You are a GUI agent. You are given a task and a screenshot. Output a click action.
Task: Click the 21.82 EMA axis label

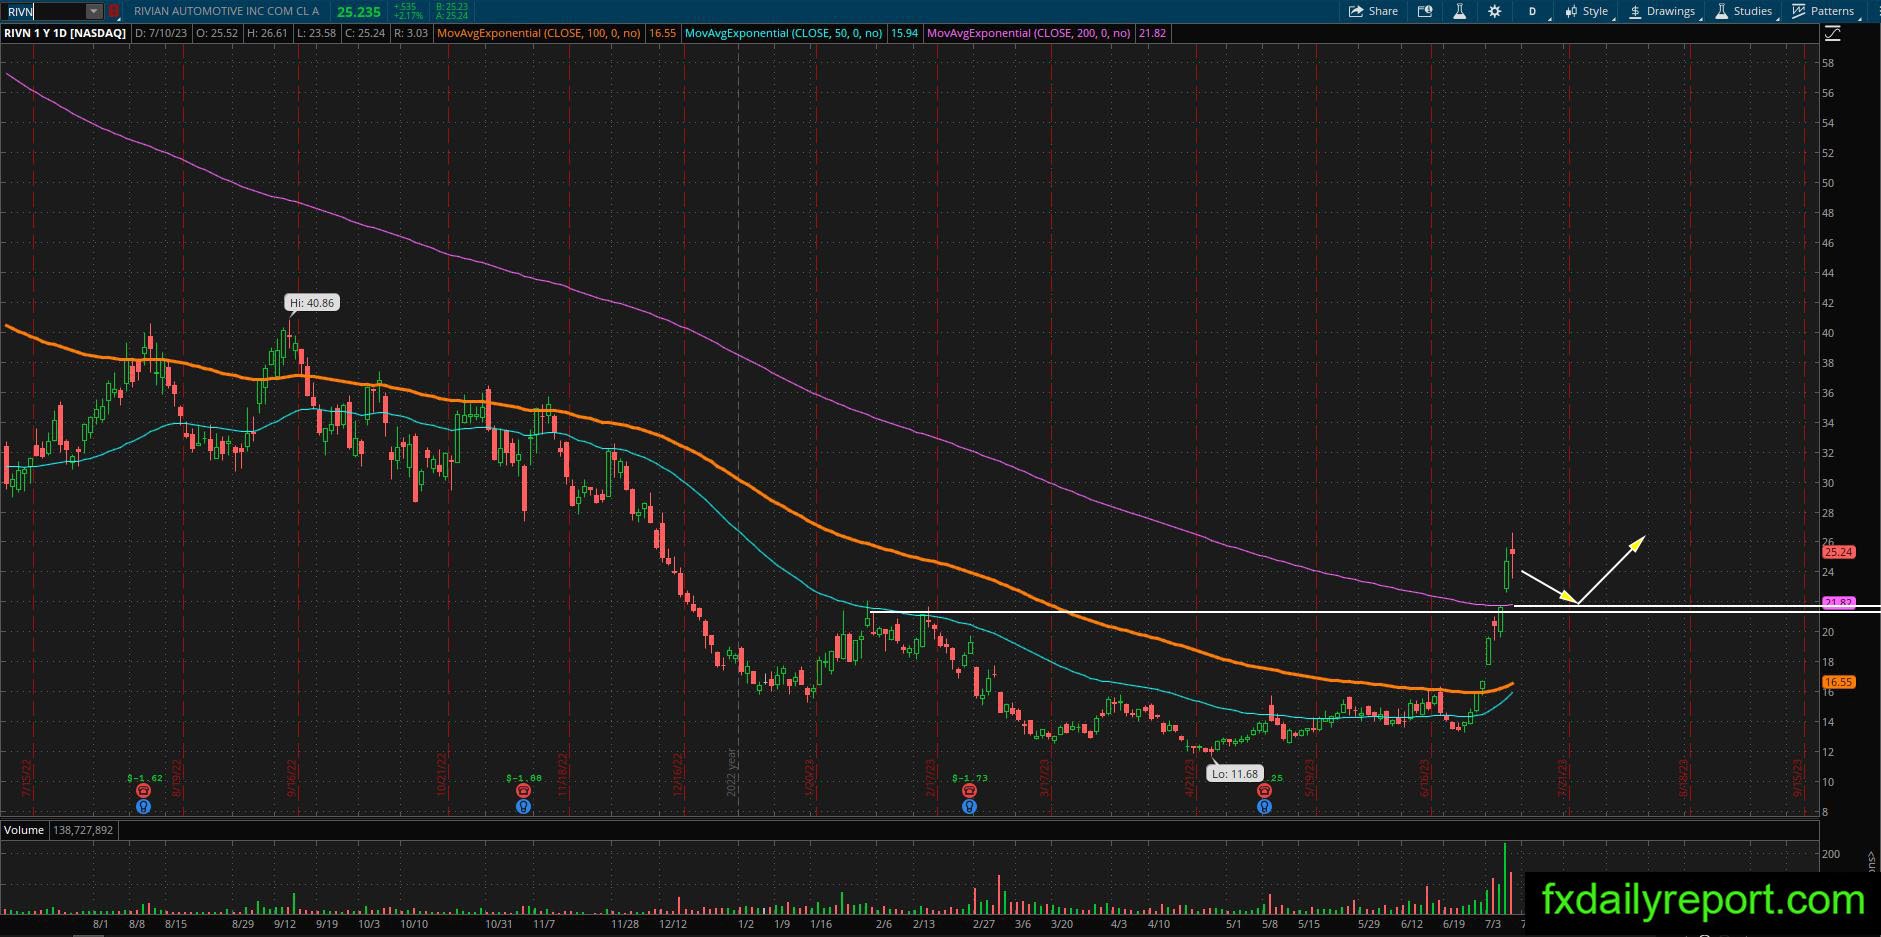pyautogui.click(x=1839, y=602)
